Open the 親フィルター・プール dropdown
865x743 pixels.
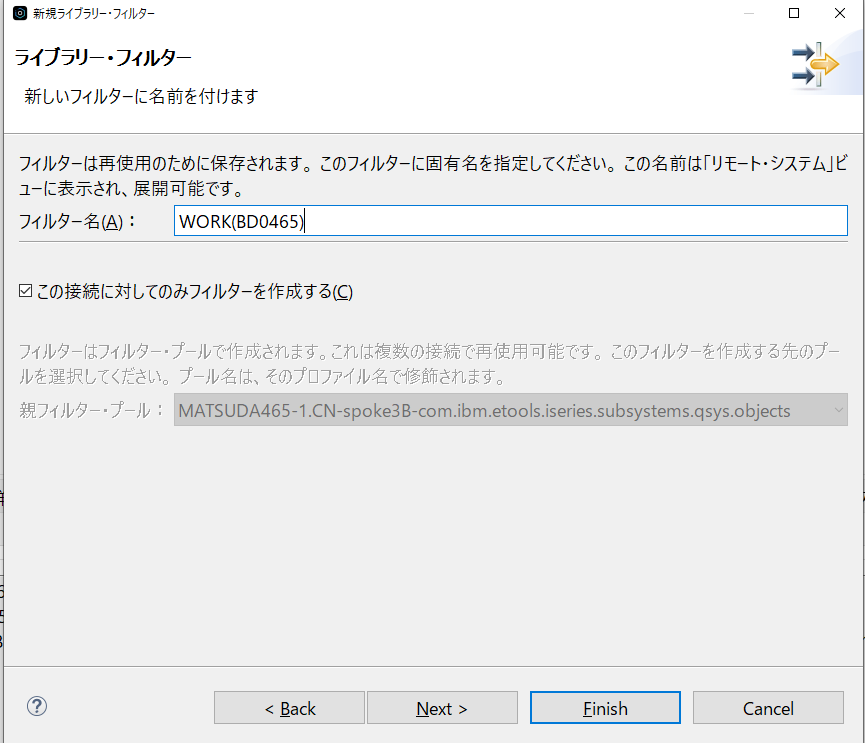click(x=510, y=410)
